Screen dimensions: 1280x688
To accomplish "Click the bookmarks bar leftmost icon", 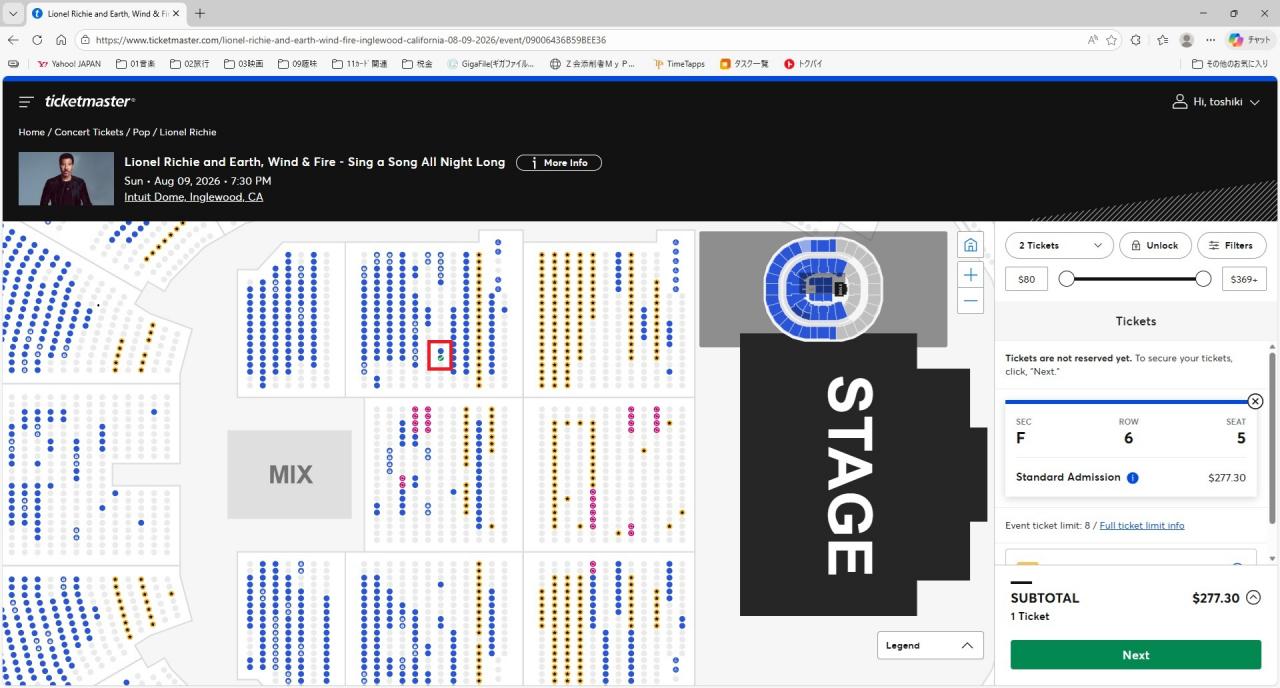I will coord(13,64).
